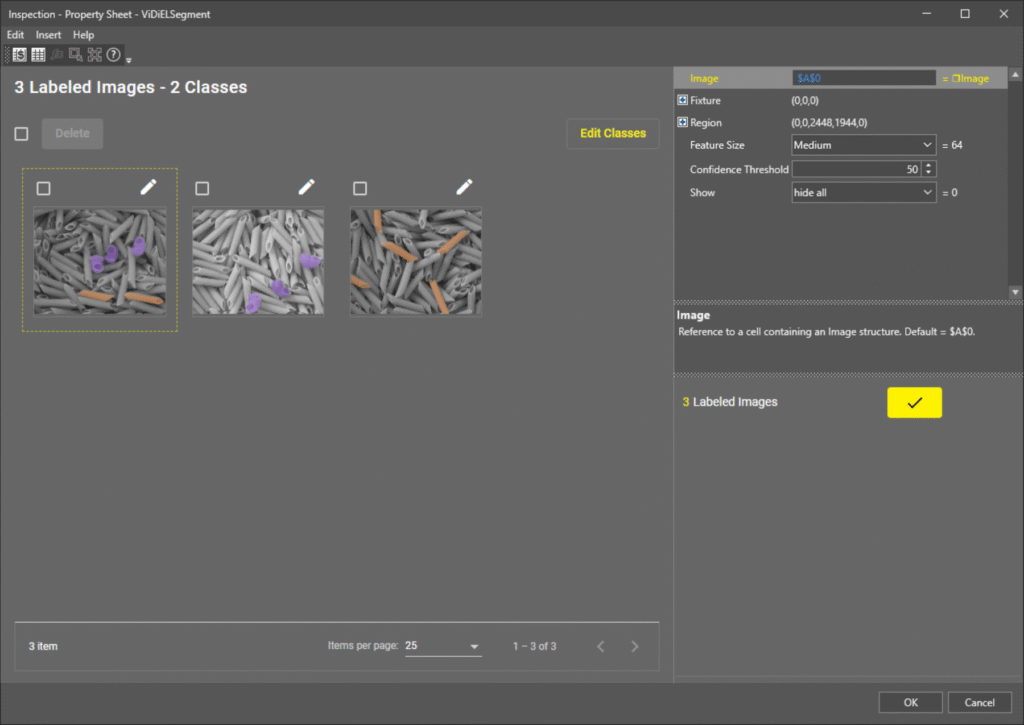
Task: Increase Confidence Threshold with up arrow
Action: 929,166
